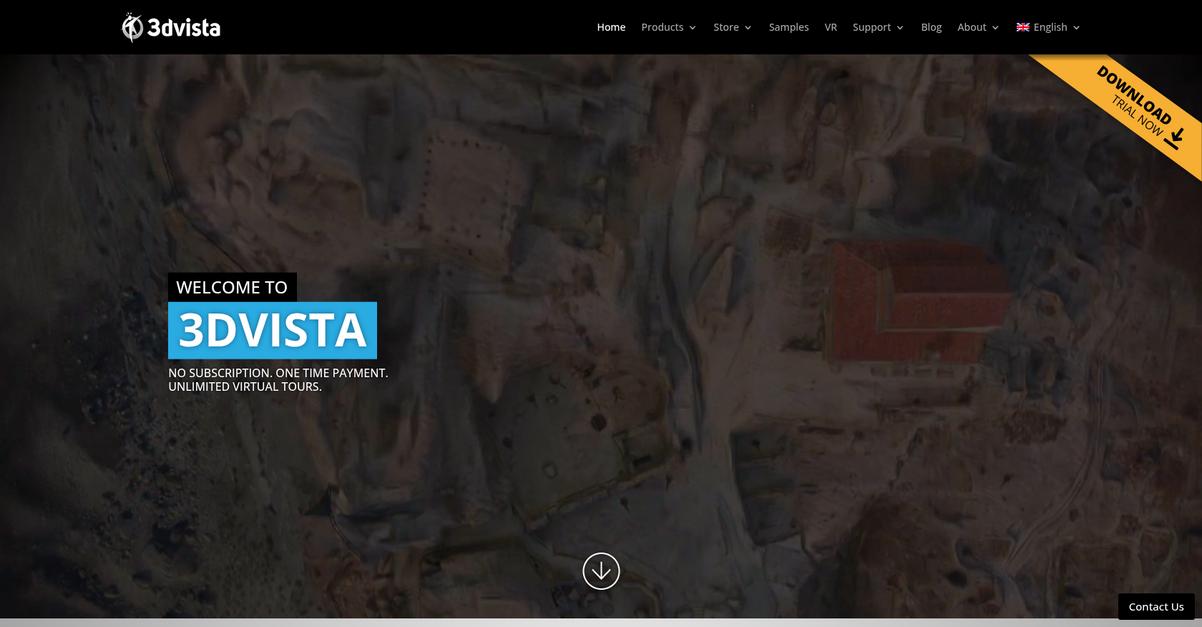Click the 3dvista logo

point(171,27)
